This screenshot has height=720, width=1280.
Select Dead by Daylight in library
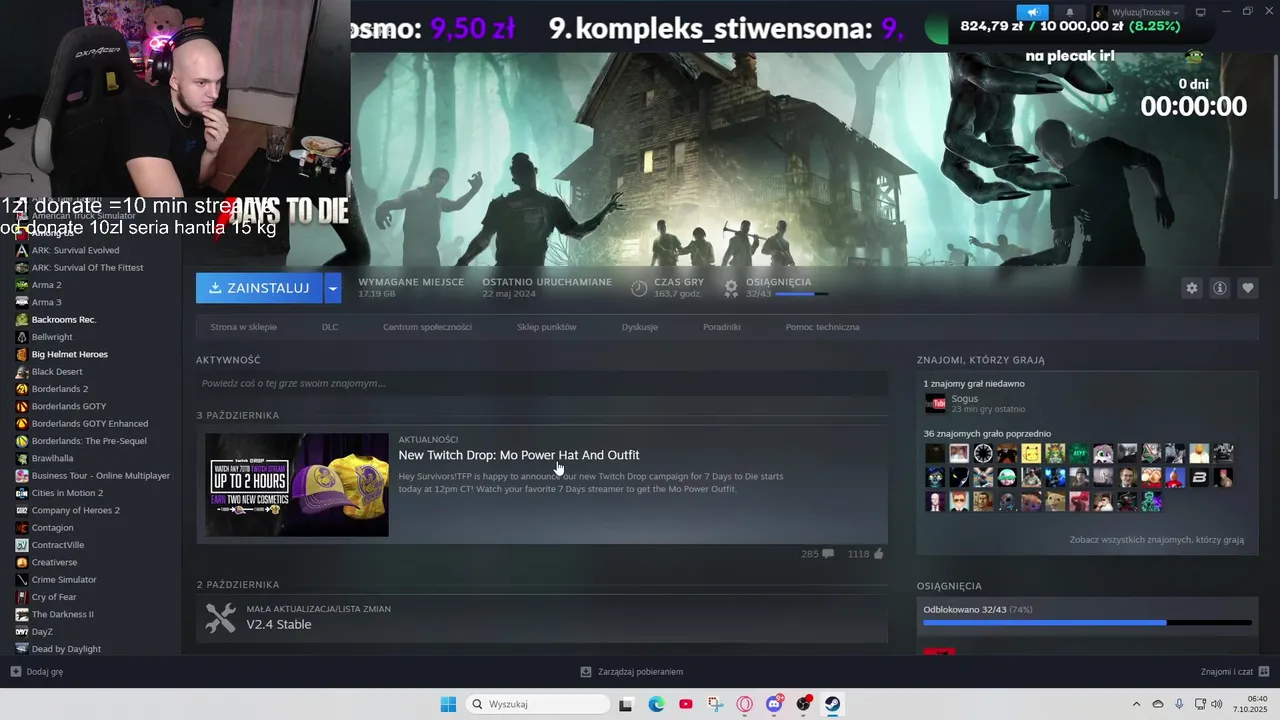coord(66,649)
